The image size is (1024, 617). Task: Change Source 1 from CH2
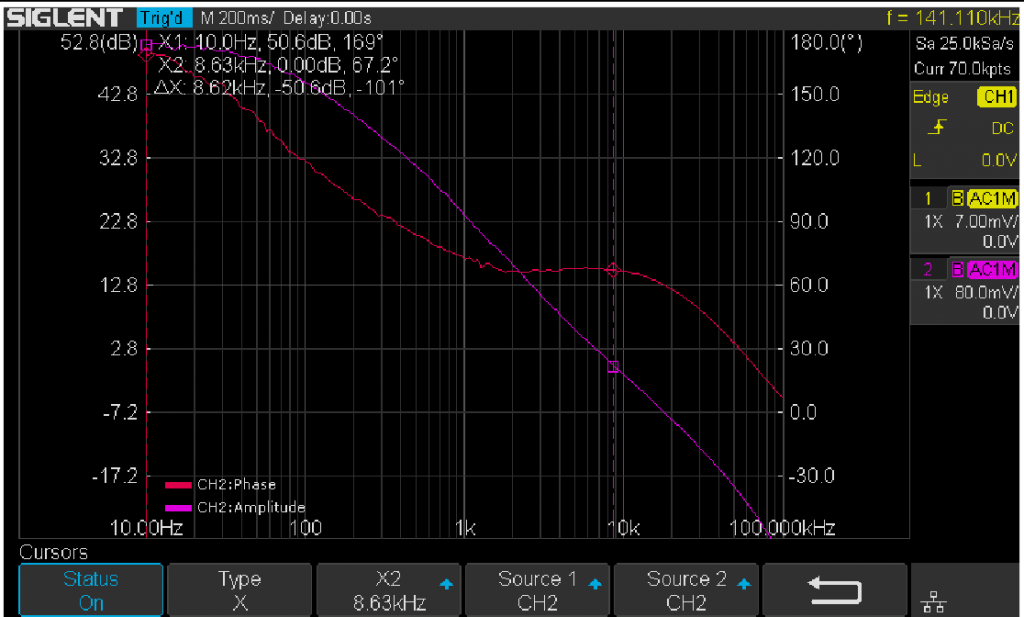[537, 590]
